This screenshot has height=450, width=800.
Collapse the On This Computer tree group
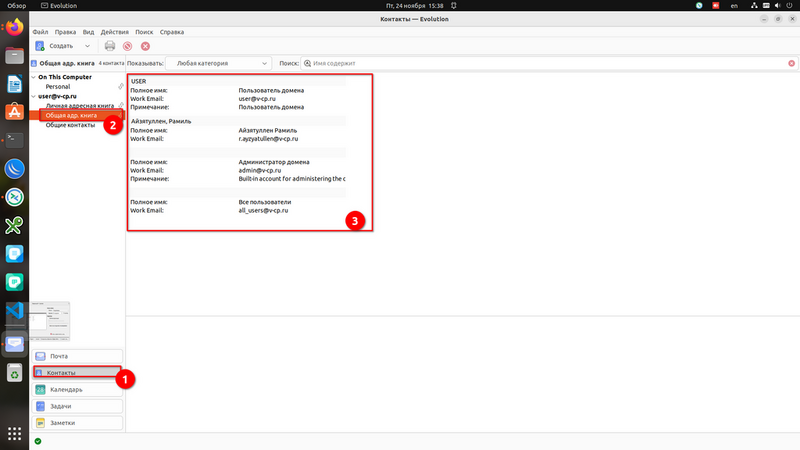(33, 77)
